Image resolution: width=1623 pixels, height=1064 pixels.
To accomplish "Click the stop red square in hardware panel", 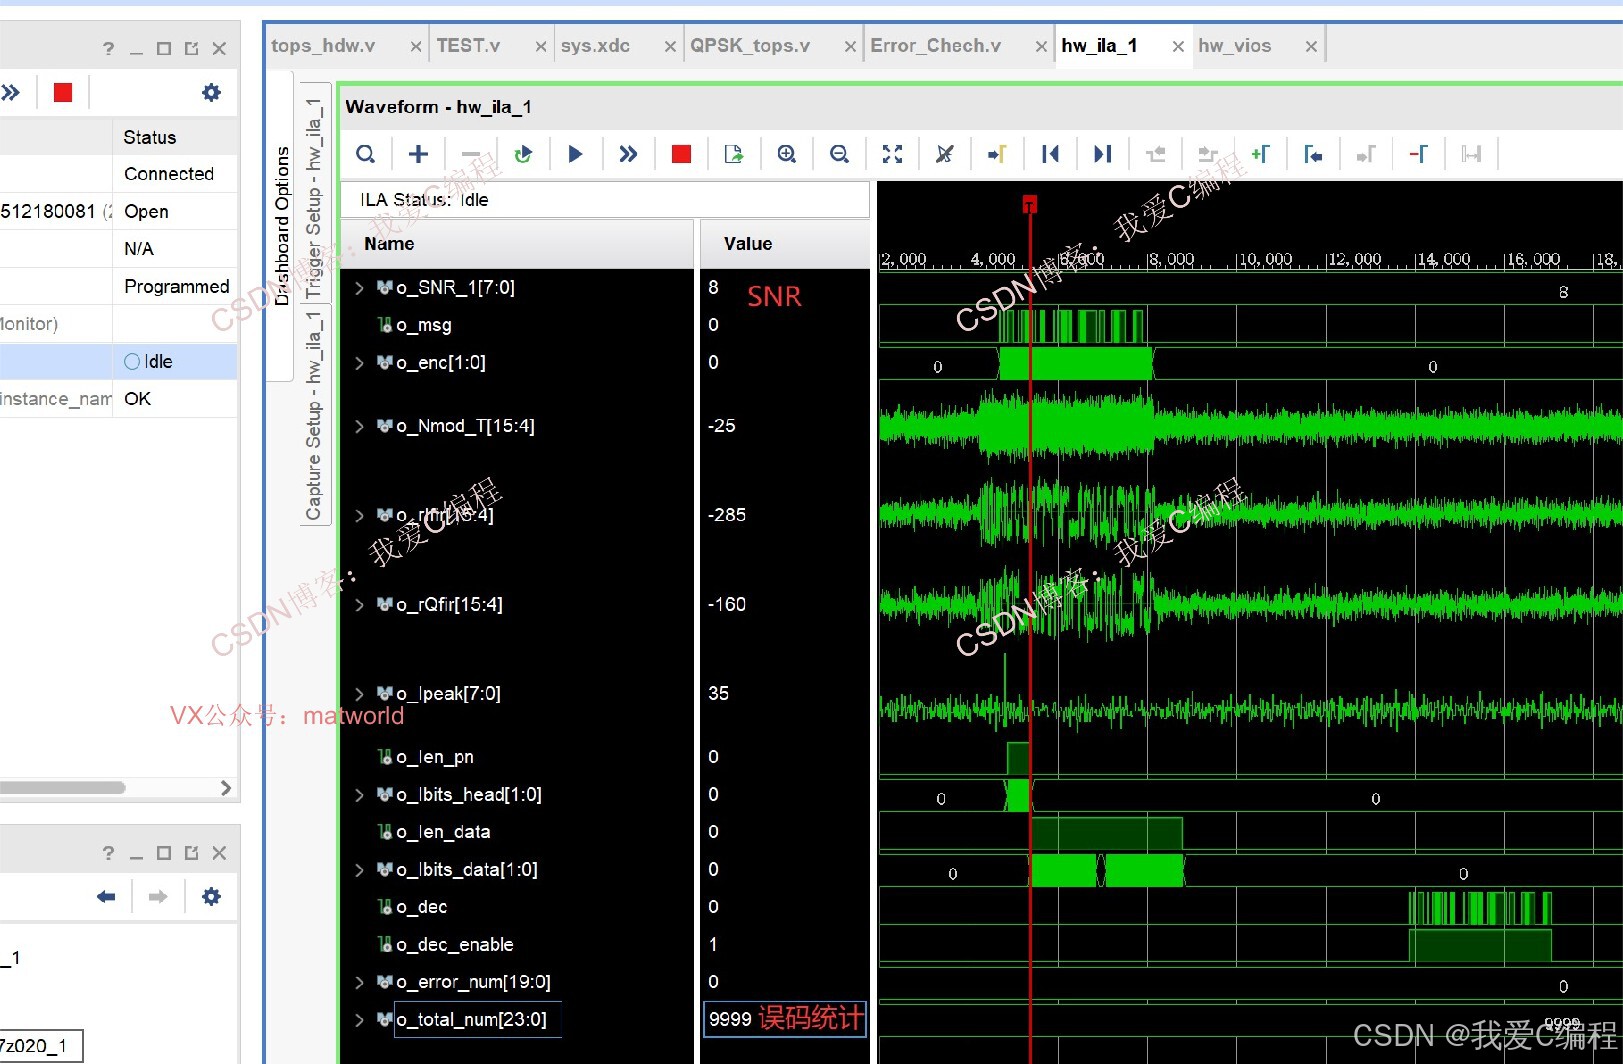I will click(63, 93).
